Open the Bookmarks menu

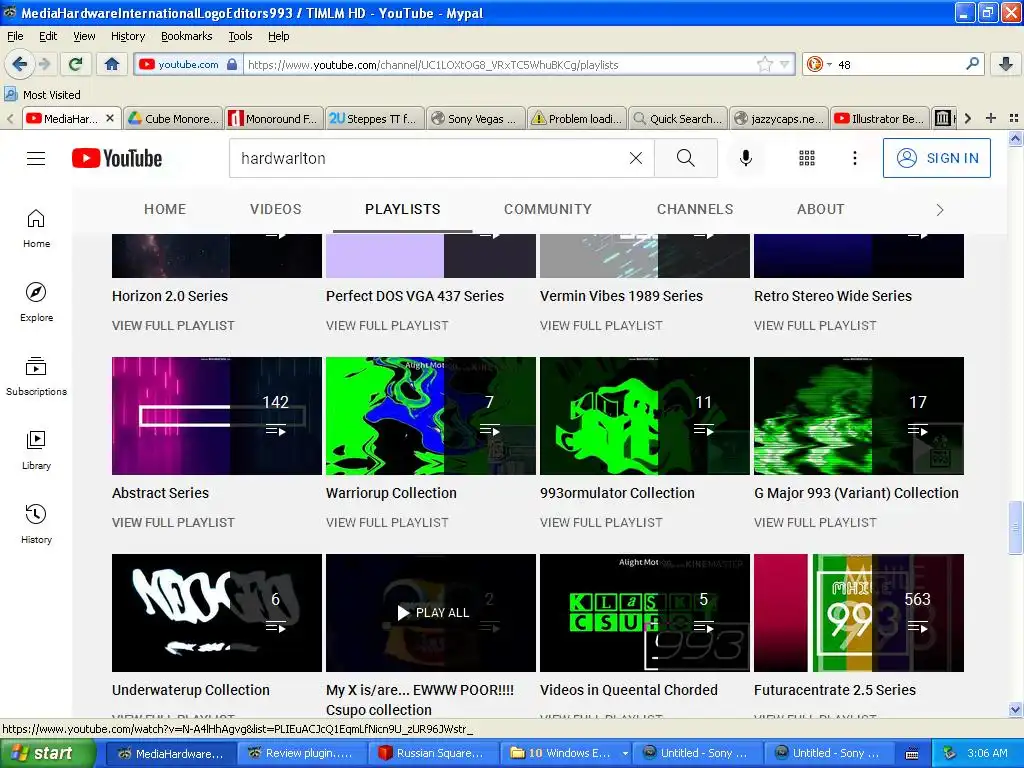[187, 36]
